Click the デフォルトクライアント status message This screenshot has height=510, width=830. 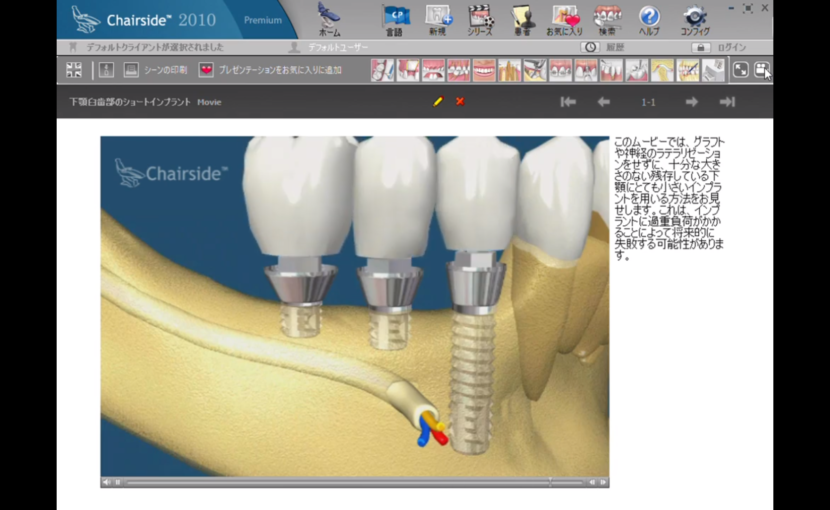click(155, 47)
